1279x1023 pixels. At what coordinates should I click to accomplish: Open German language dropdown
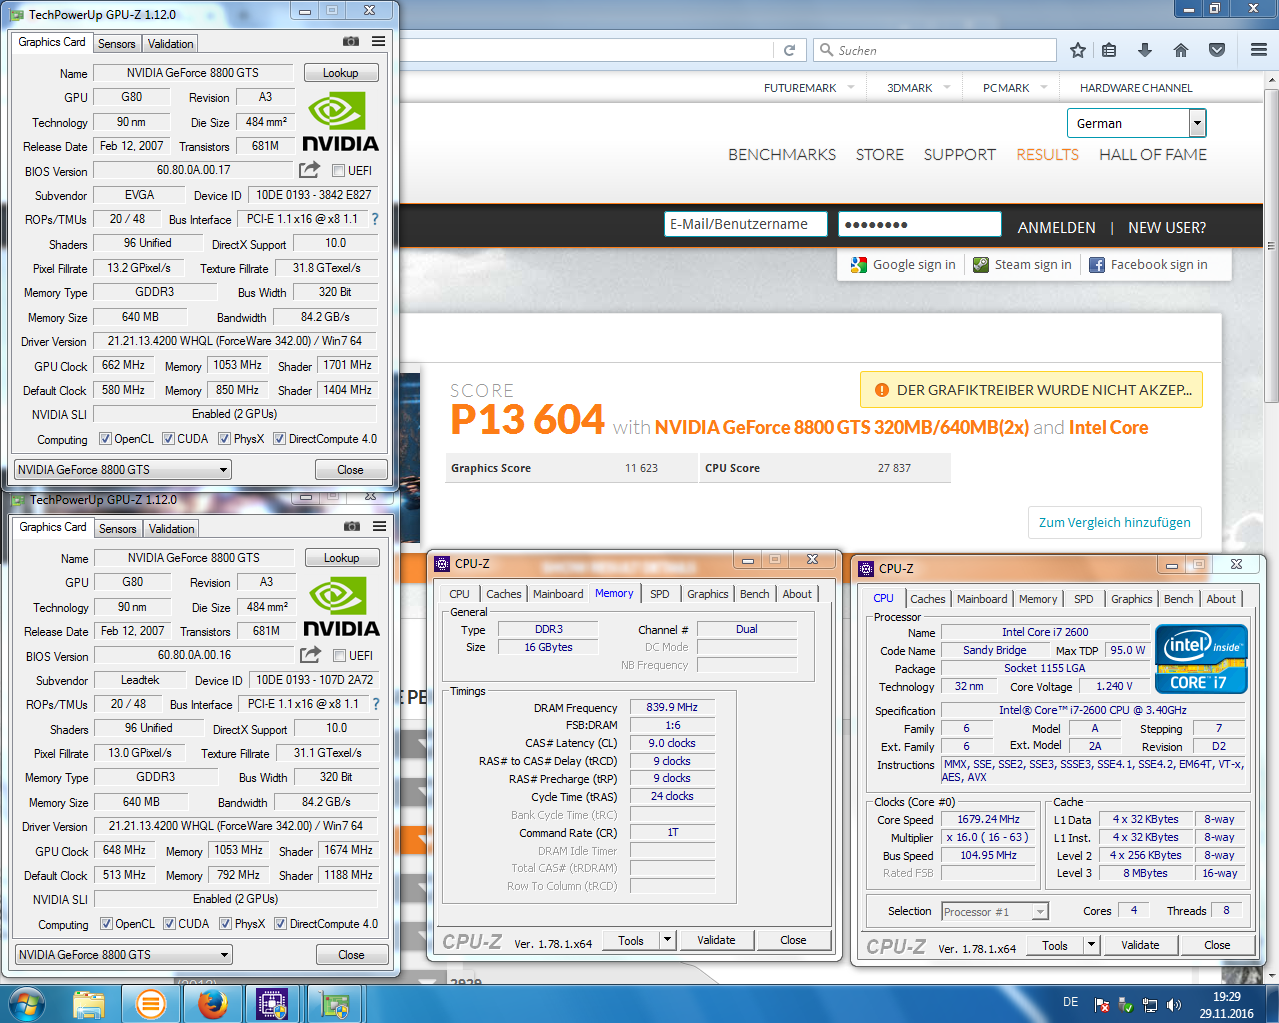pyautogui.click(x=1137, y=123)
